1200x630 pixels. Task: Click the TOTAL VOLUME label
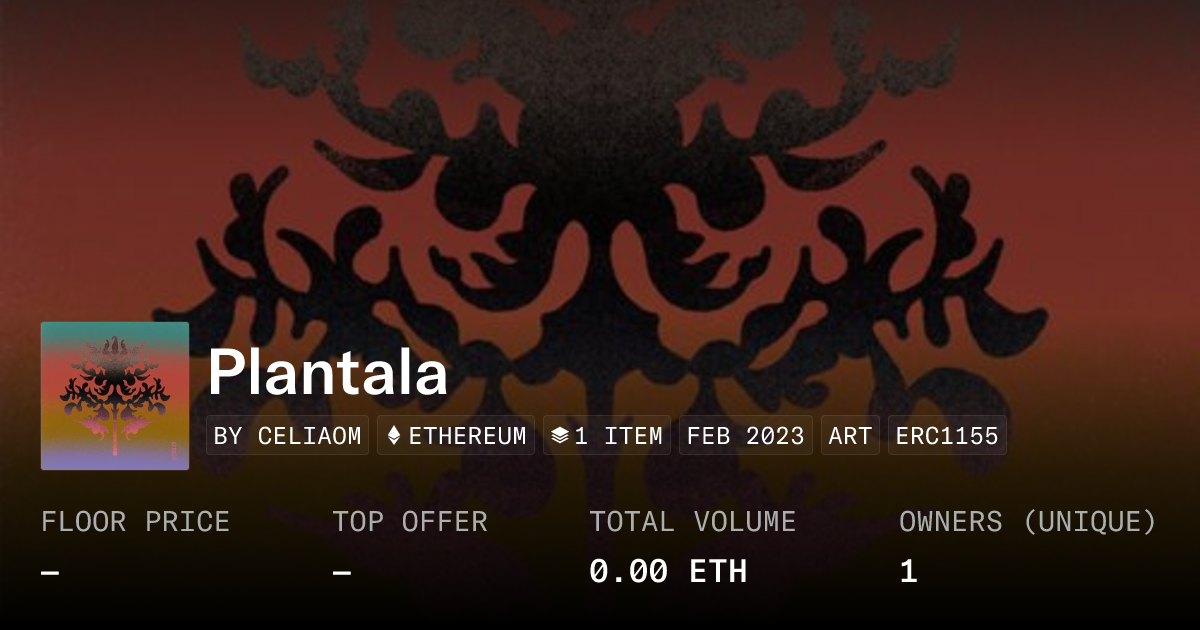(692, 522)
